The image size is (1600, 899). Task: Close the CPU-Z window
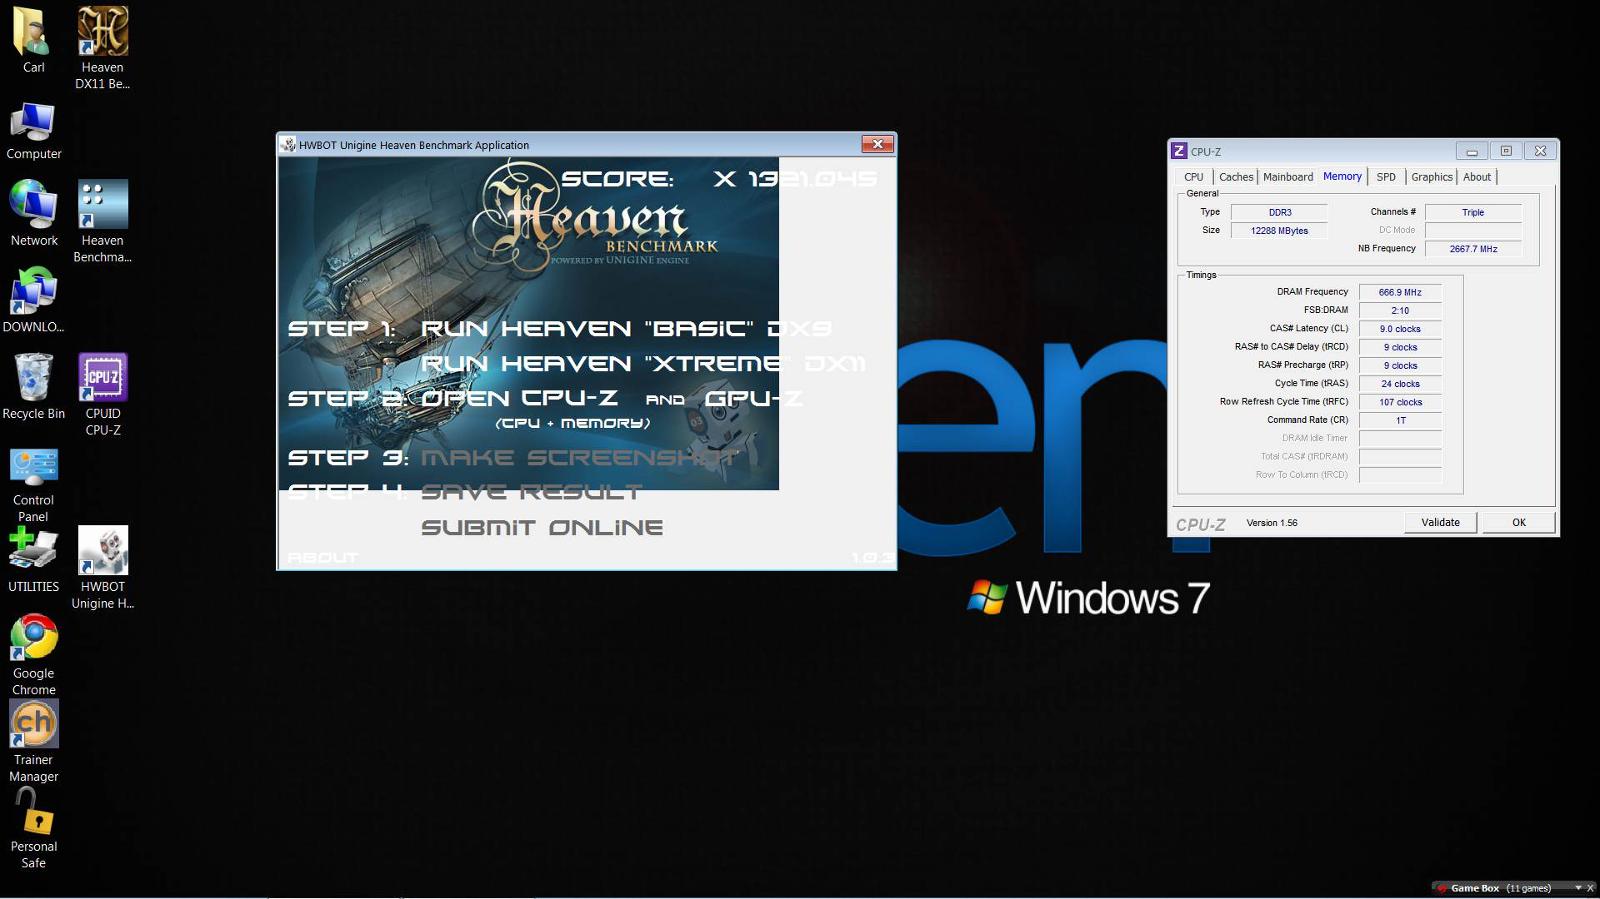click(1541, 151)
